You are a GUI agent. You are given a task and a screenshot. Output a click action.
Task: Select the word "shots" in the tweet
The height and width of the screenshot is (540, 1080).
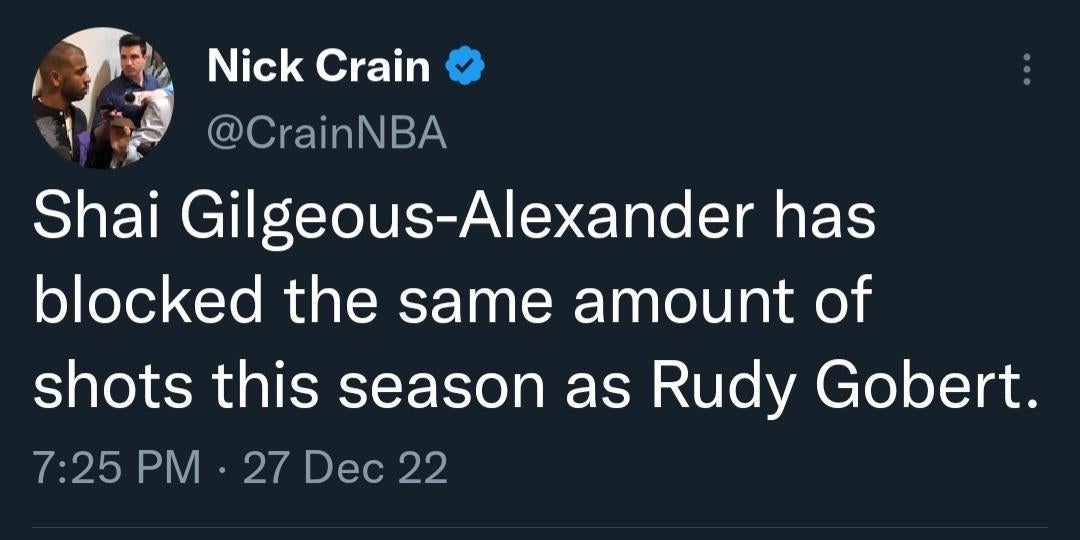point(107,386)
